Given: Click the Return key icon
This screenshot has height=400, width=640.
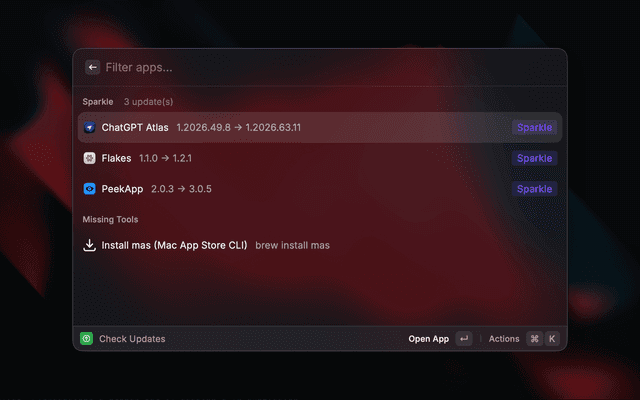Looking at the screenshot, I should pyautogui.click(x=464, y=338).
